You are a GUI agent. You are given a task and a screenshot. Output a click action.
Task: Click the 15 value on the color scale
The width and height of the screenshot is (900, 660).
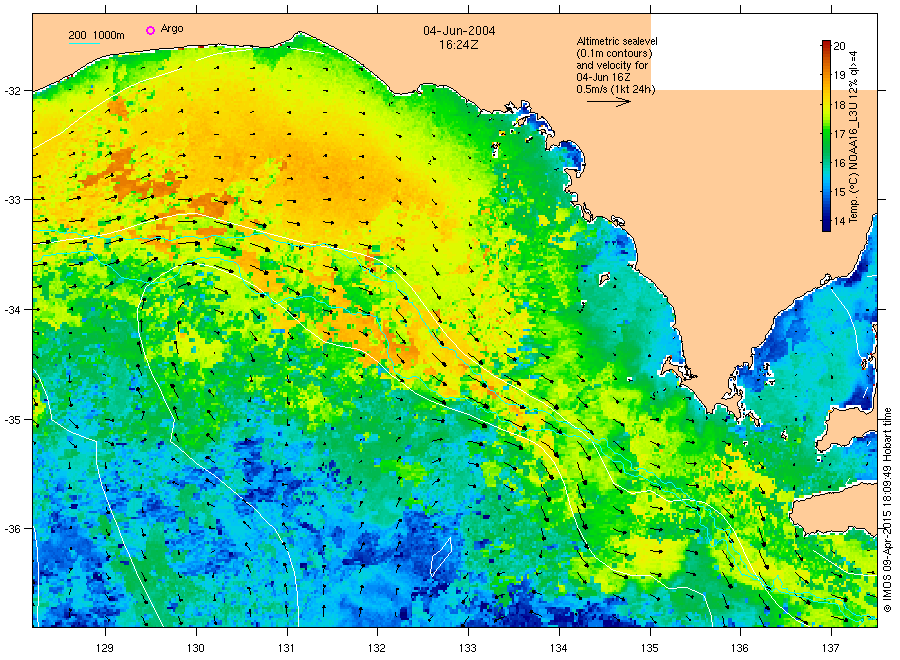pos(839,192)
